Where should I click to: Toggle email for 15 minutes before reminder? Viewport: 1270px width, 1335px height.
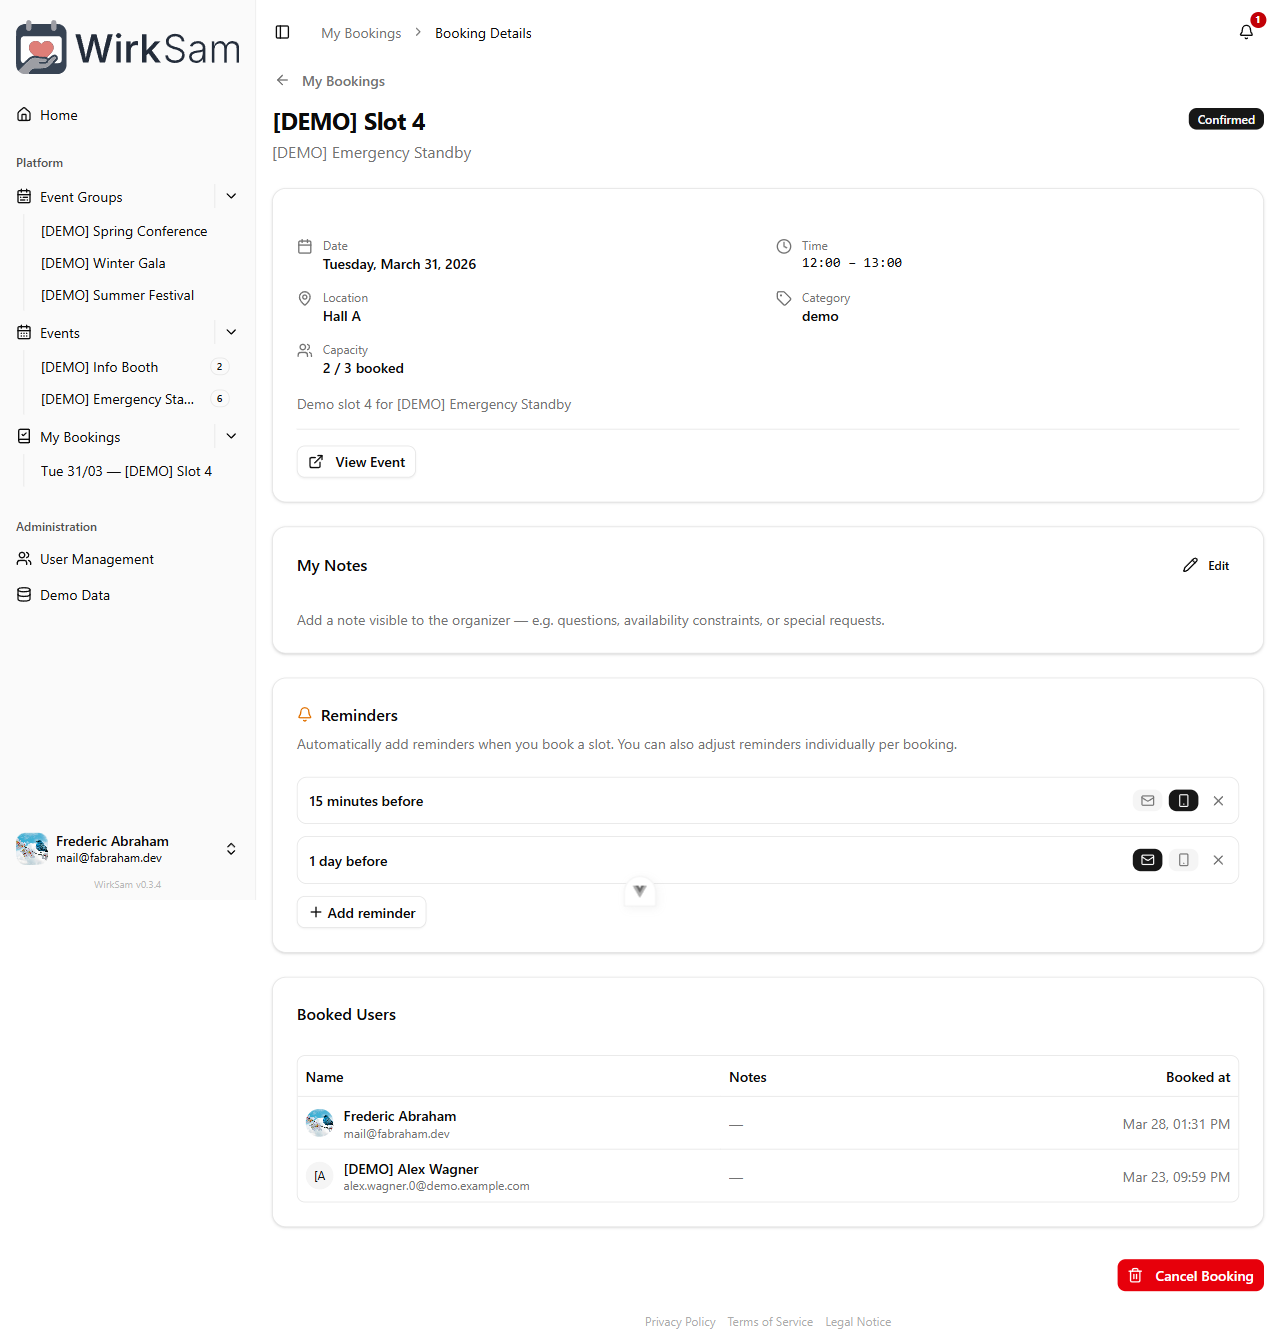pos(1148,801)
